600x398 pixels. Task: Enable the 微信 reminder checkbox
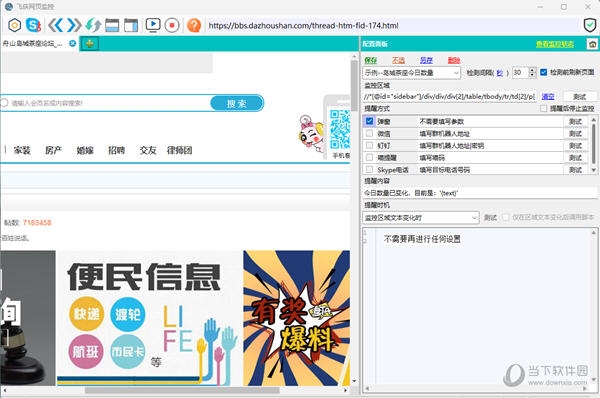(x=369, y=133)
